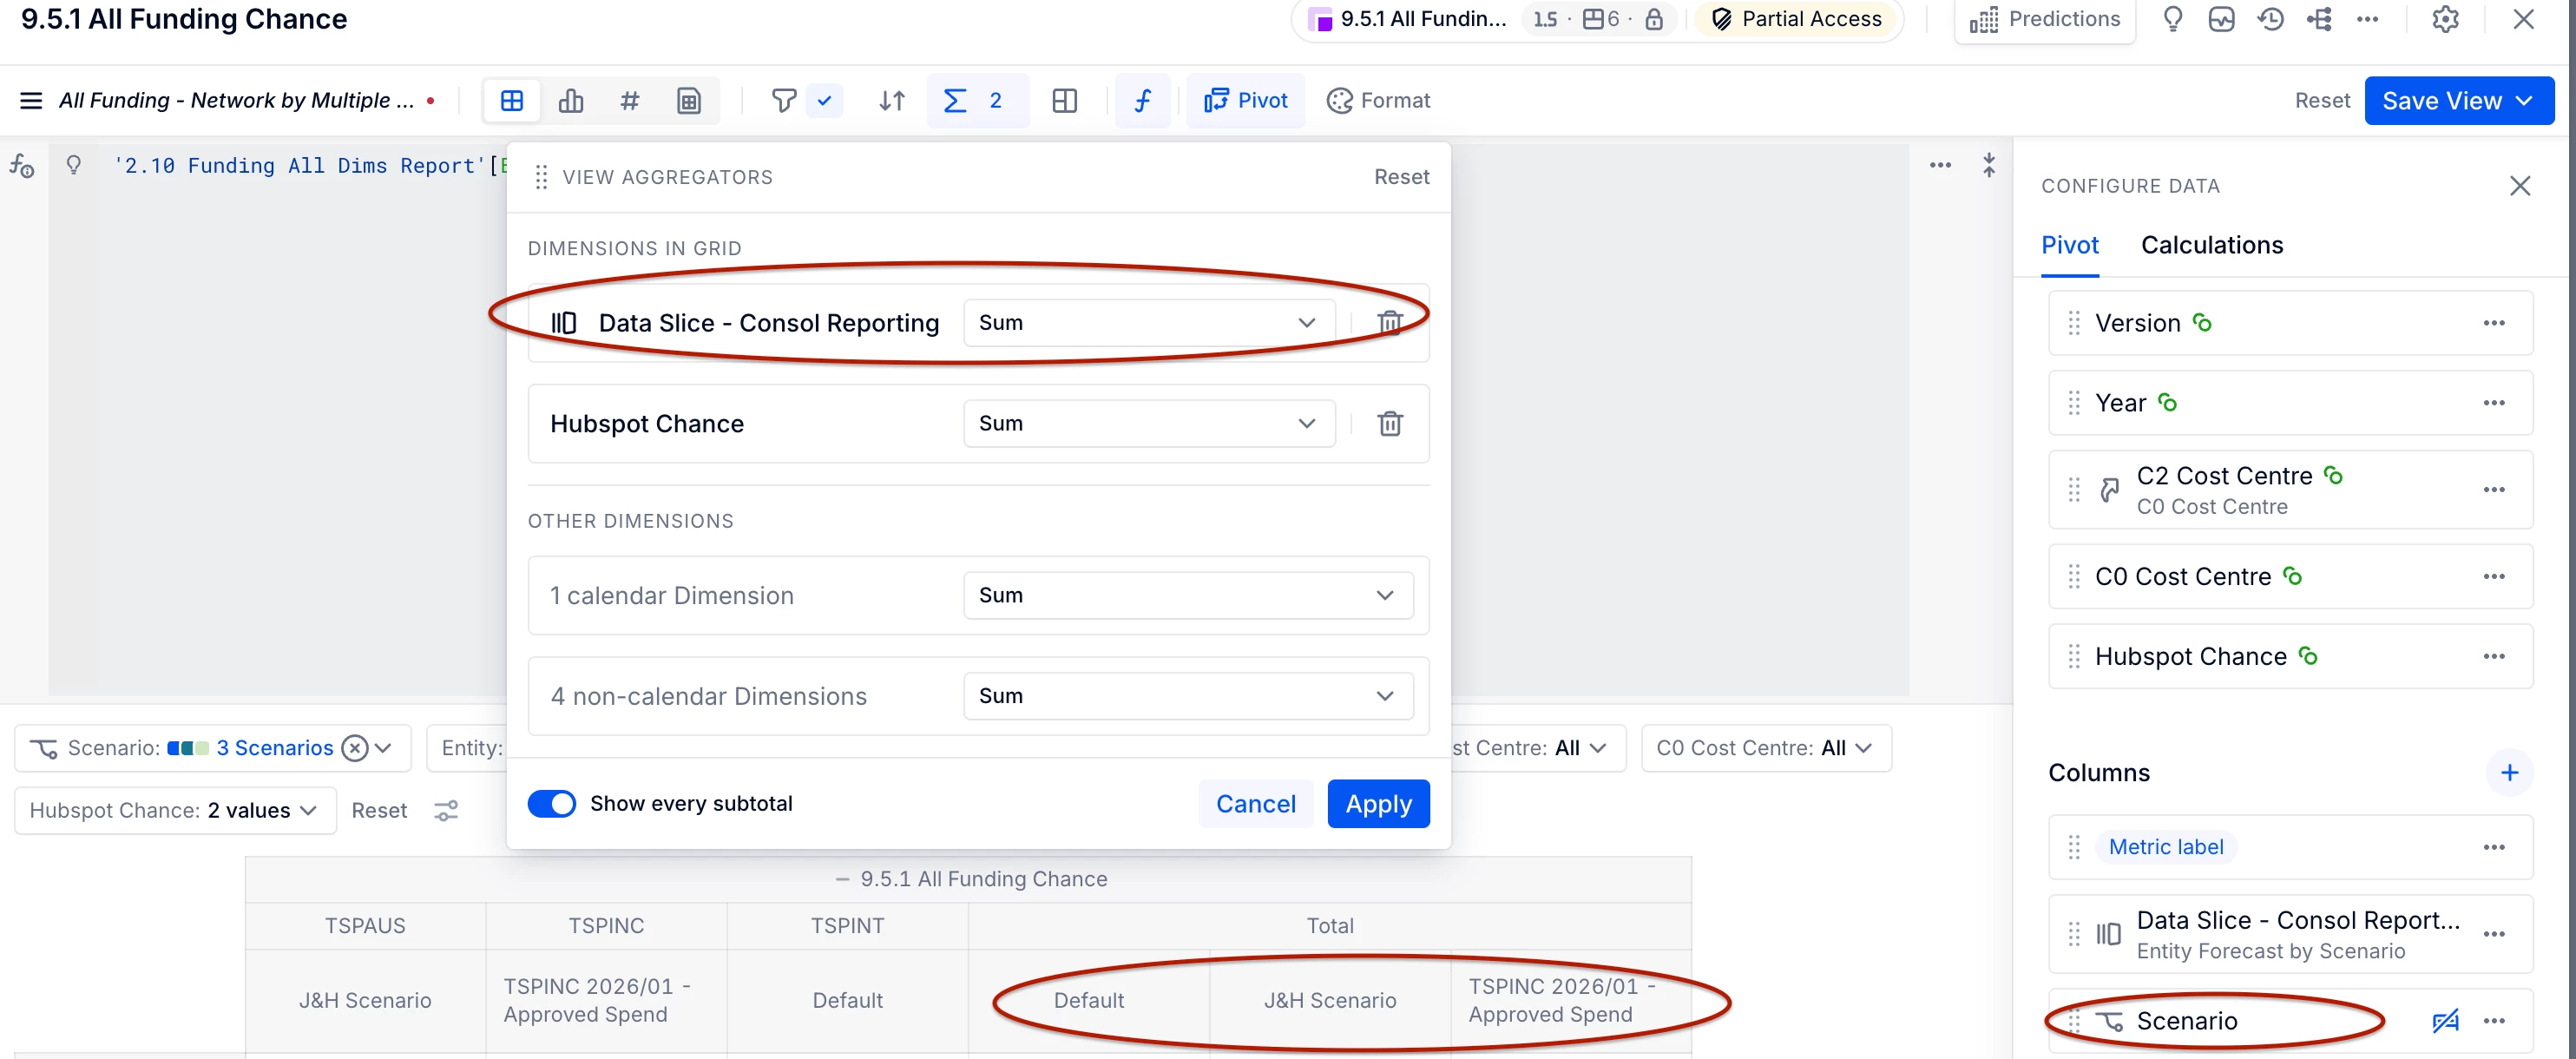The height and width of the screenshot is (1059, 2576).
Task: Open the Pivot toolbar item
Action: click(1246, 101)
